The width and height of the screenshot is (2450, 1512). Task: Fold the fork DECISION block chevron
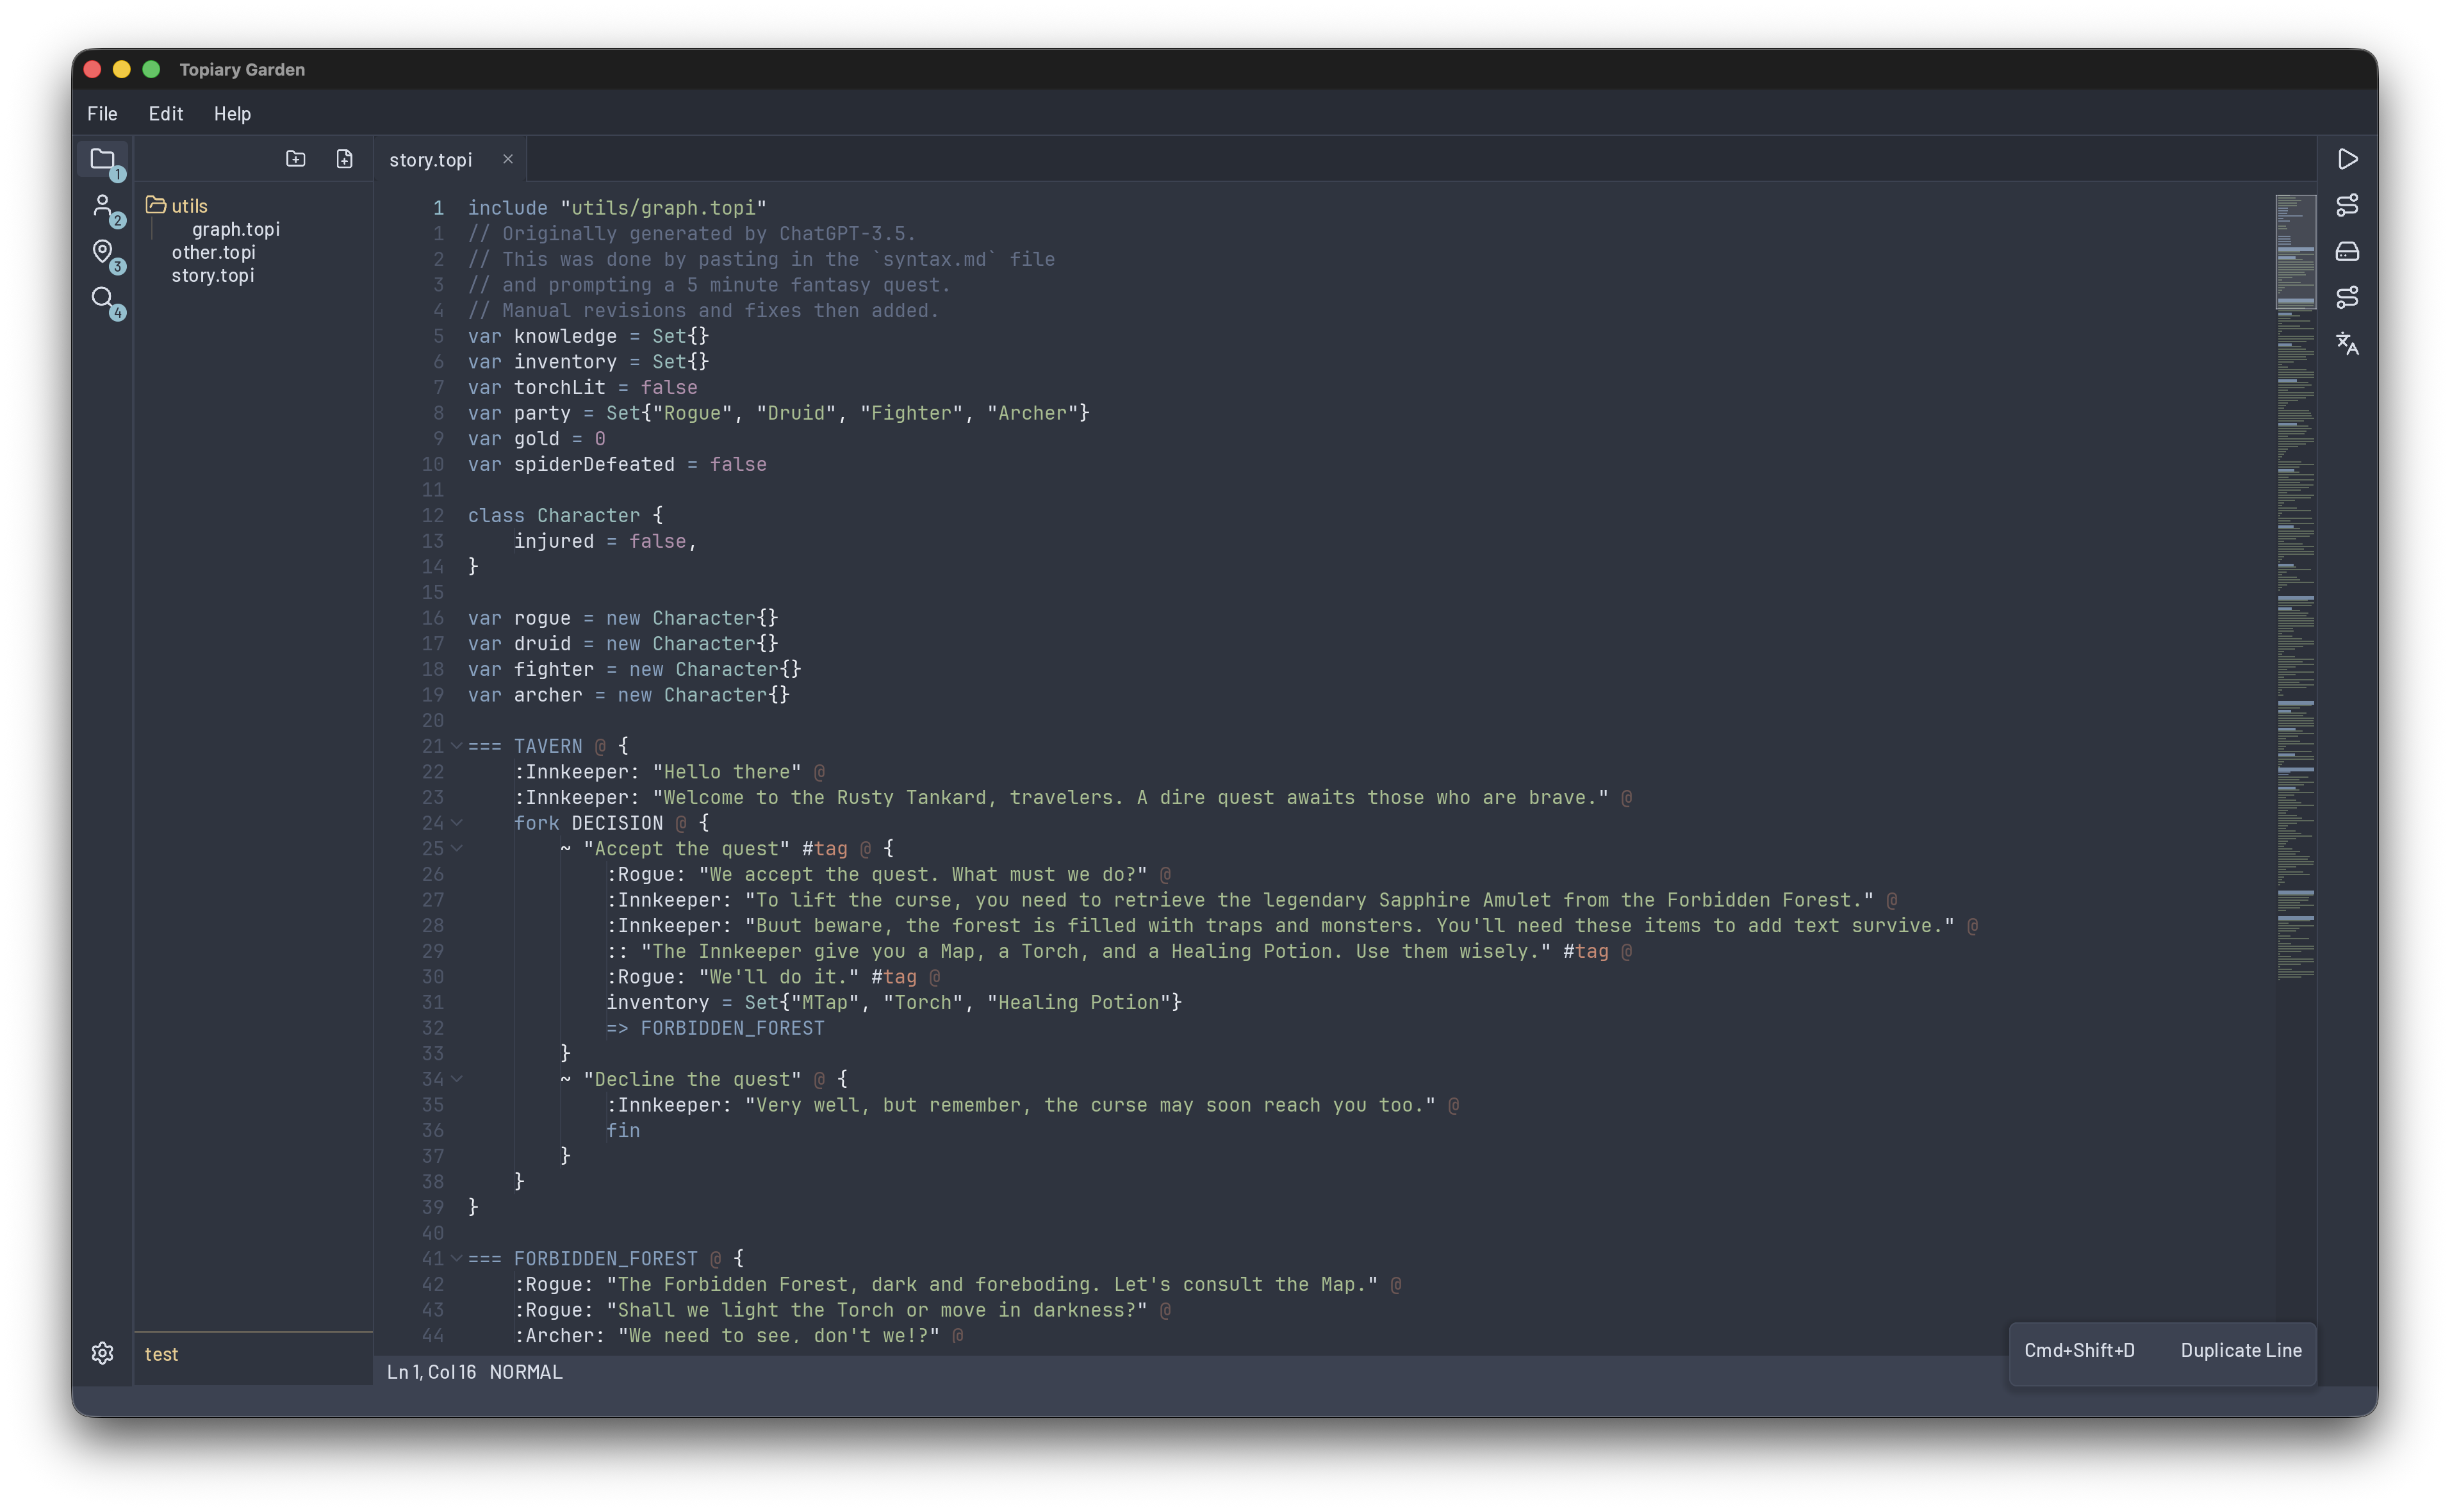(x=457, y=823)
